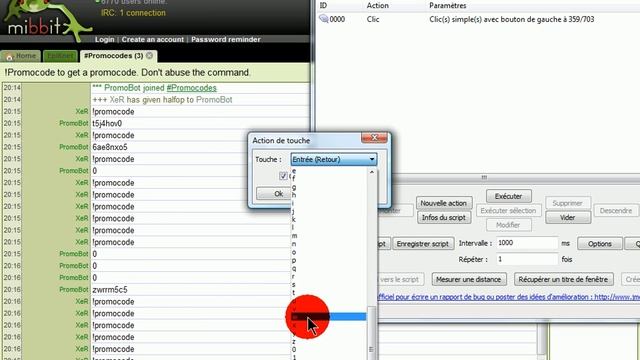Close the #Promocodes chat tab
Screen dimensions: 640x360
(x=150, y=55)
